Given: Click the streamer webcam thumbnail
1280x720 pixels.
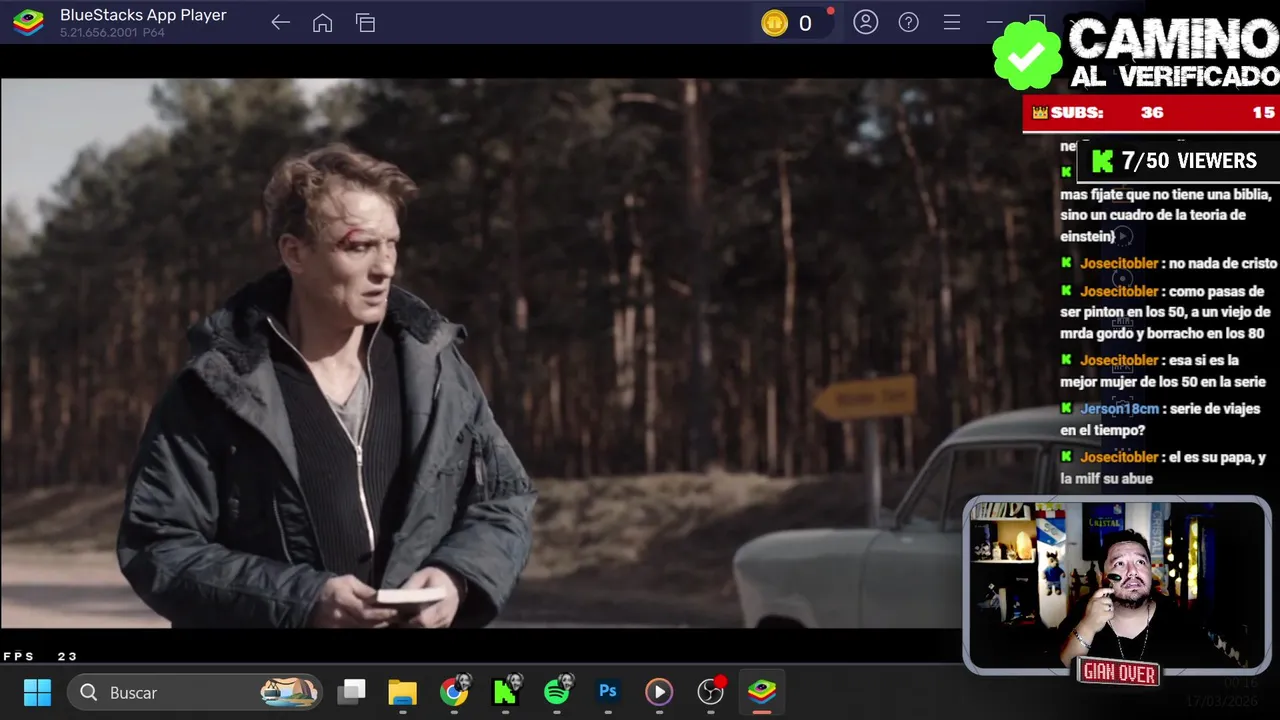Looking at the screenshot, I should 1116,585.
